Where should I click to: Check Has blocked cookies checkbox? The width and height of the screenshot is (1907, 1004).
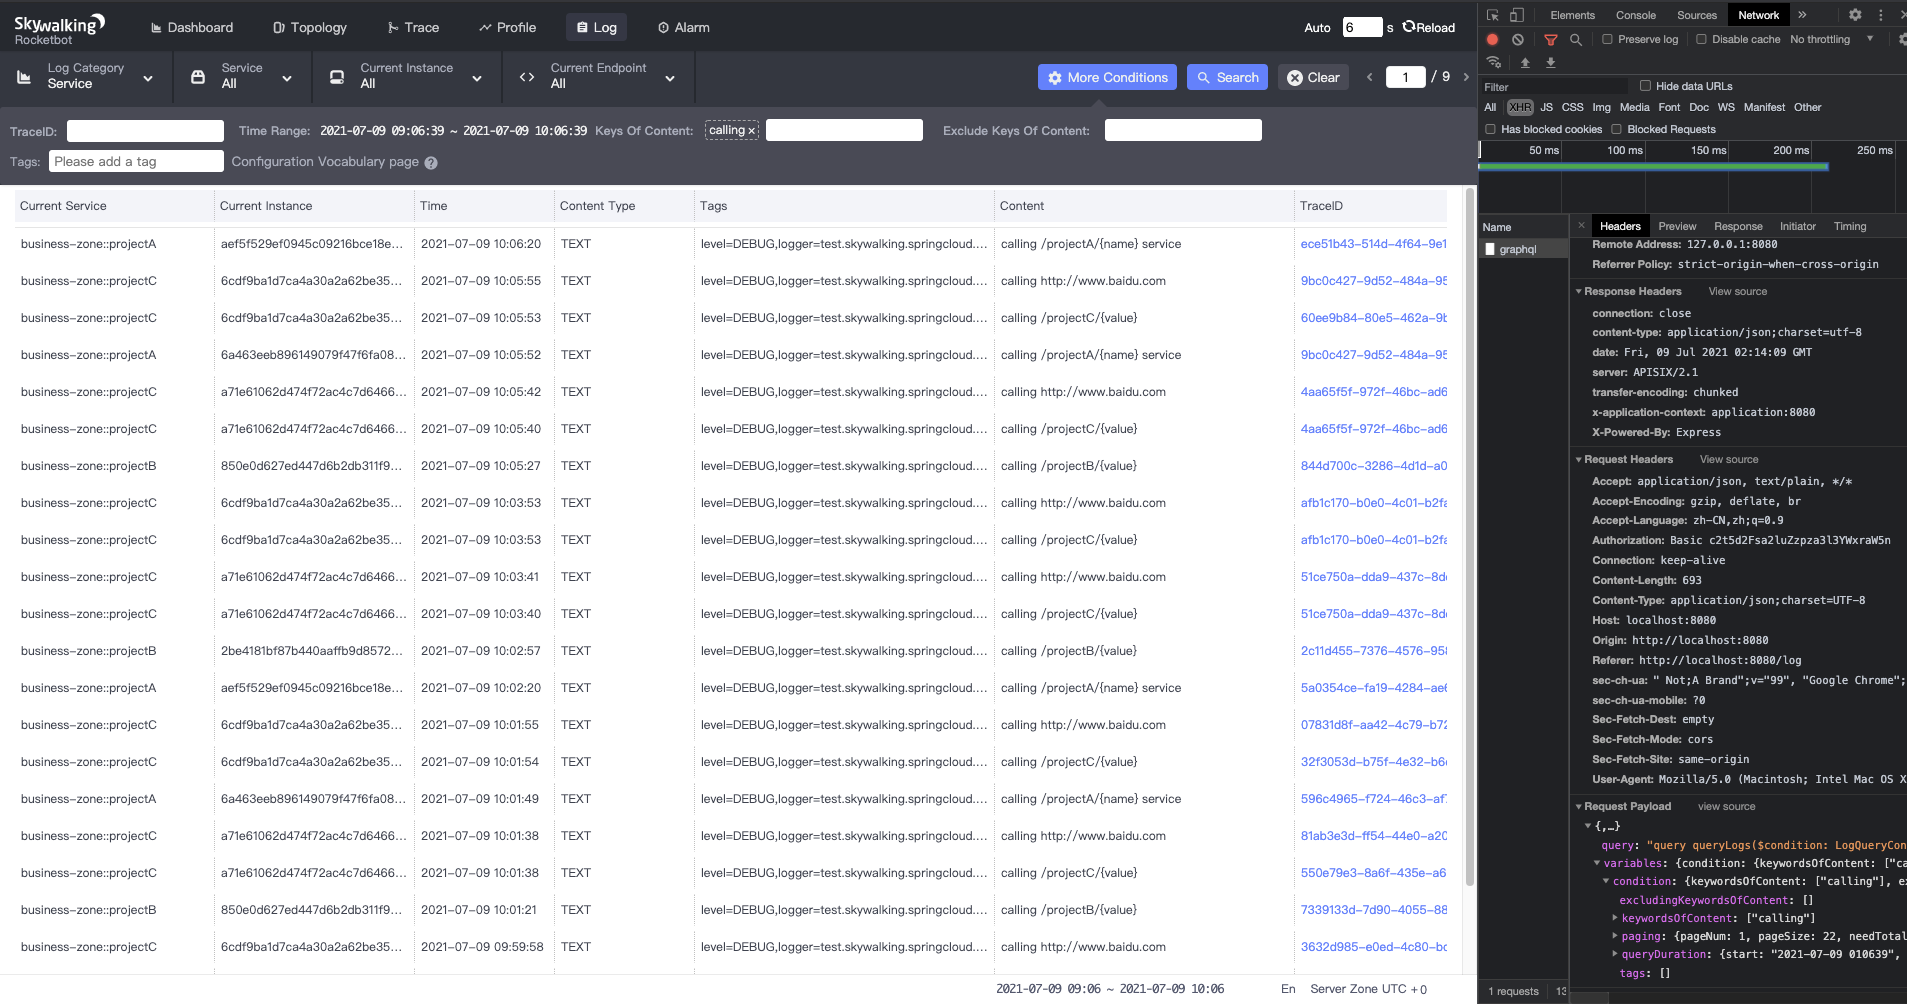coord(1490,129)
